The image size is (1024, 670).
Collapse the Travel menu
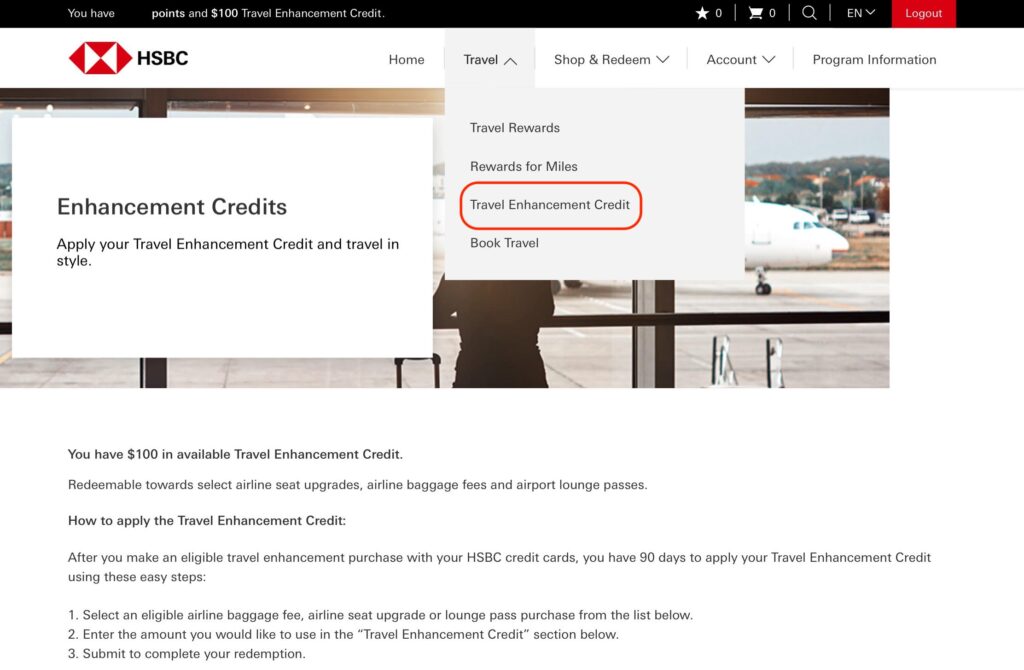[x=490, y=60]
